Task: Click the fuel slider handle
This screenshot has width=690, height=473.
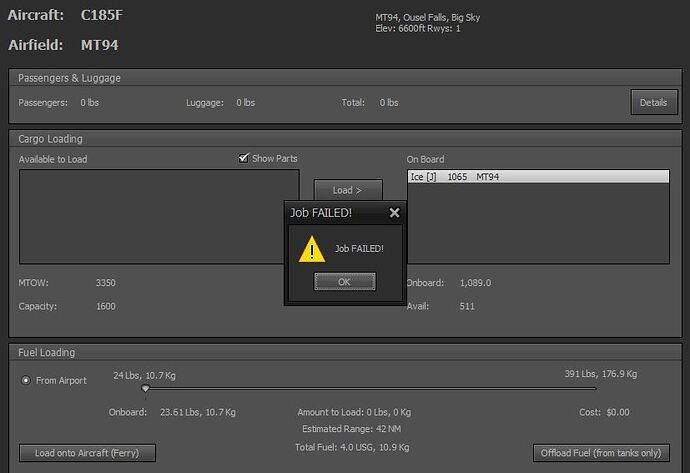Action: (146, 389)
